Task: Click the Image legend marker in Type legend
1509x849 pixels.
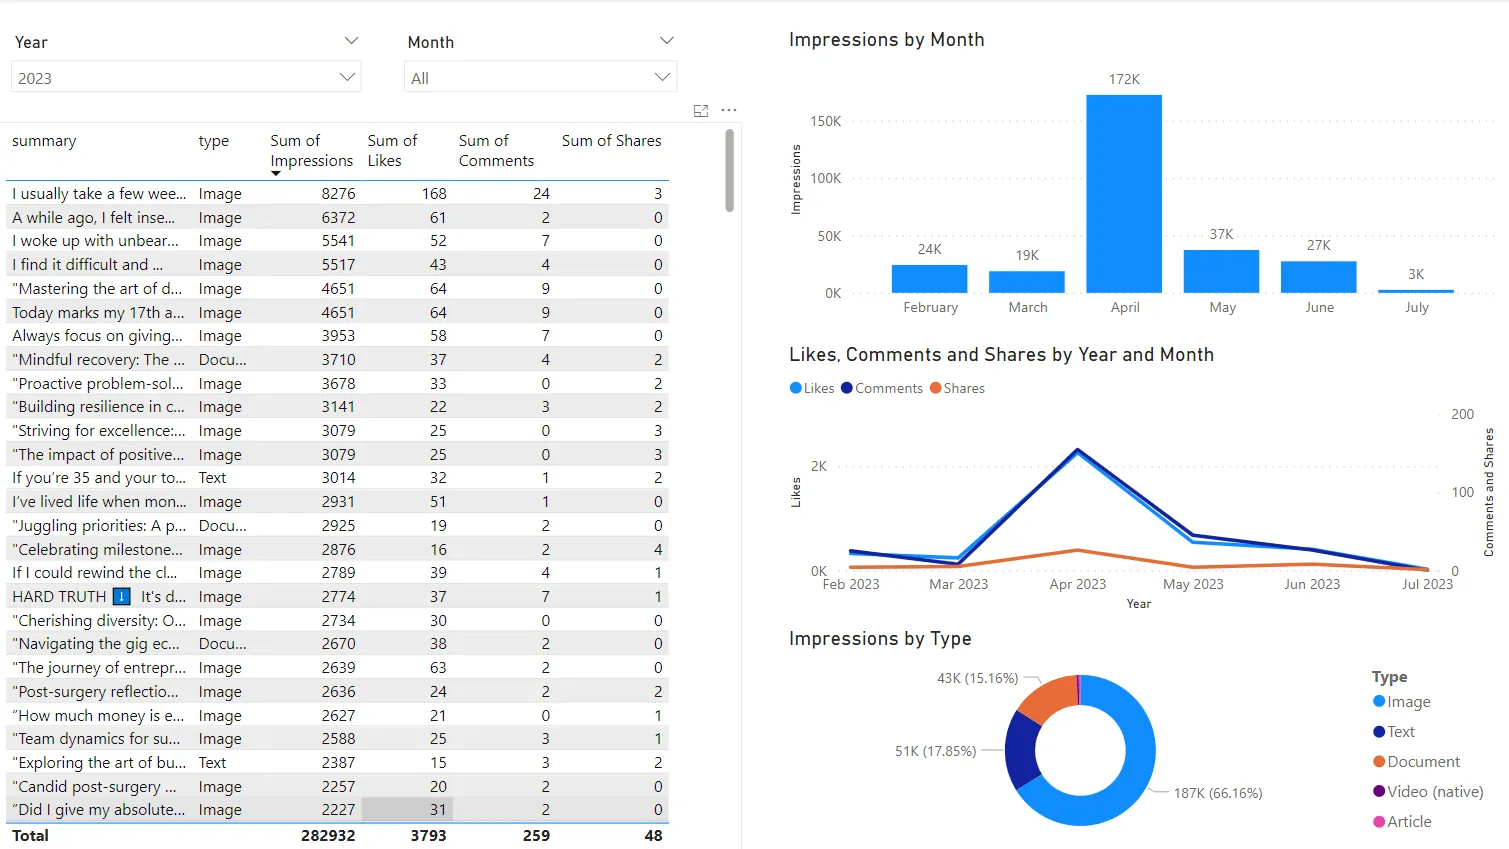Action: 1379,702
